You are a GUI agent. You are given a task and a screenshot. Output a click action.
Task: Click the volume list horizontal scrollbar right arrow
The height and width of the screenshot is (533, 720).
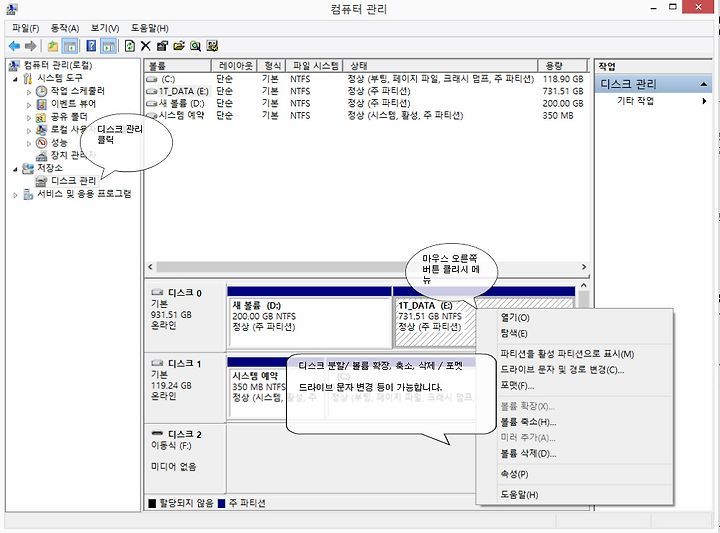584,267
